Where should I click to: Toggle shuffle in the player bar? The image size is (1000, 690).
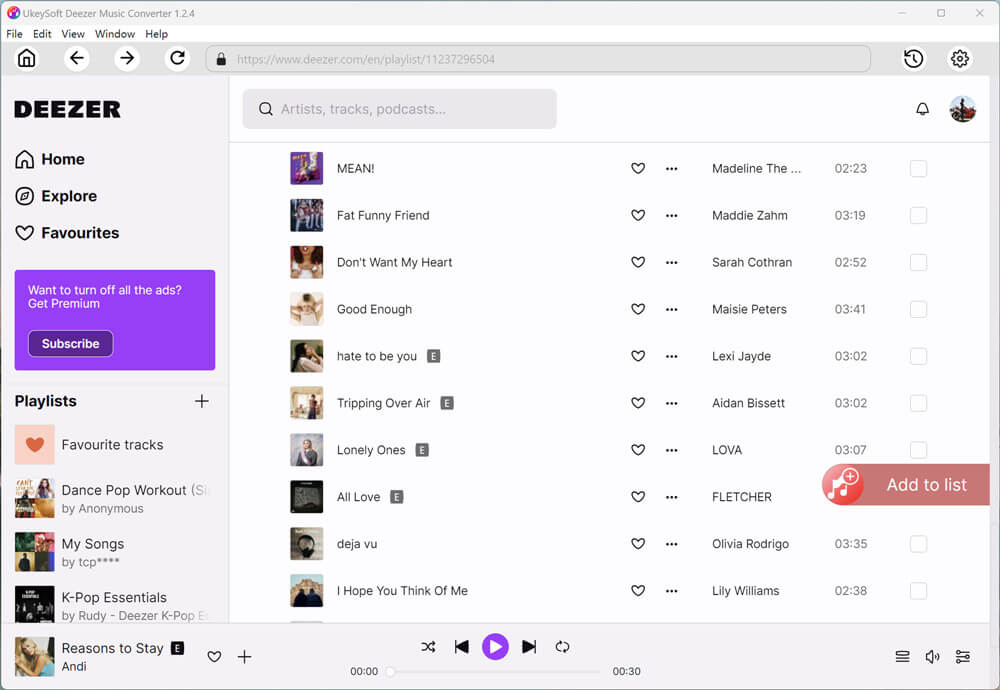click(x=428, y=647)
